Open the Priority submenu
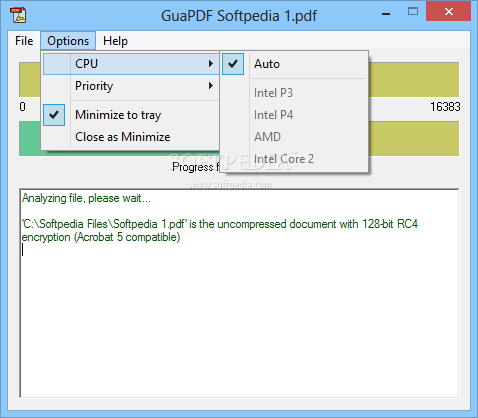The width and height of the screenshot is (478, 418). 131,86
